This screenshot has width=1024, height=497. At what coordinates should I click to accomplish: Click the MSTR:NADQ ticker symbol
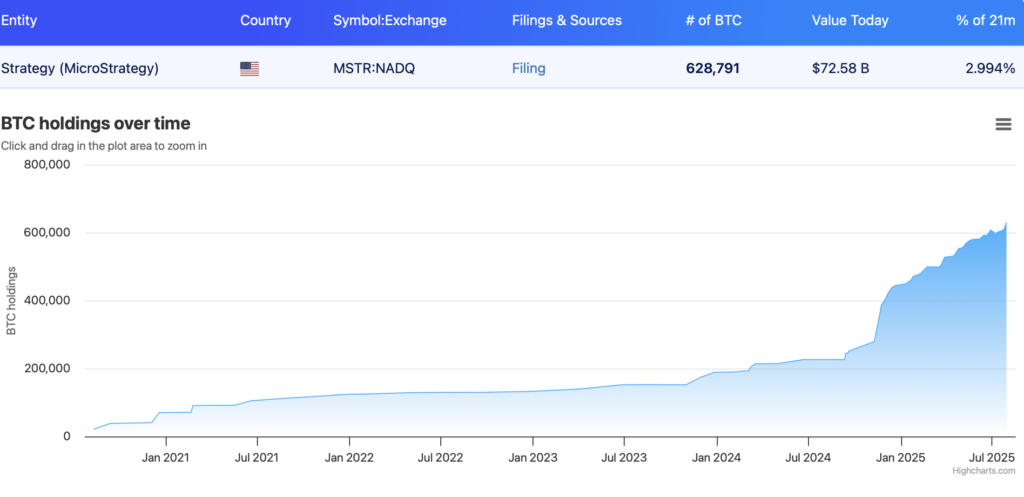(x=374, y=68)
